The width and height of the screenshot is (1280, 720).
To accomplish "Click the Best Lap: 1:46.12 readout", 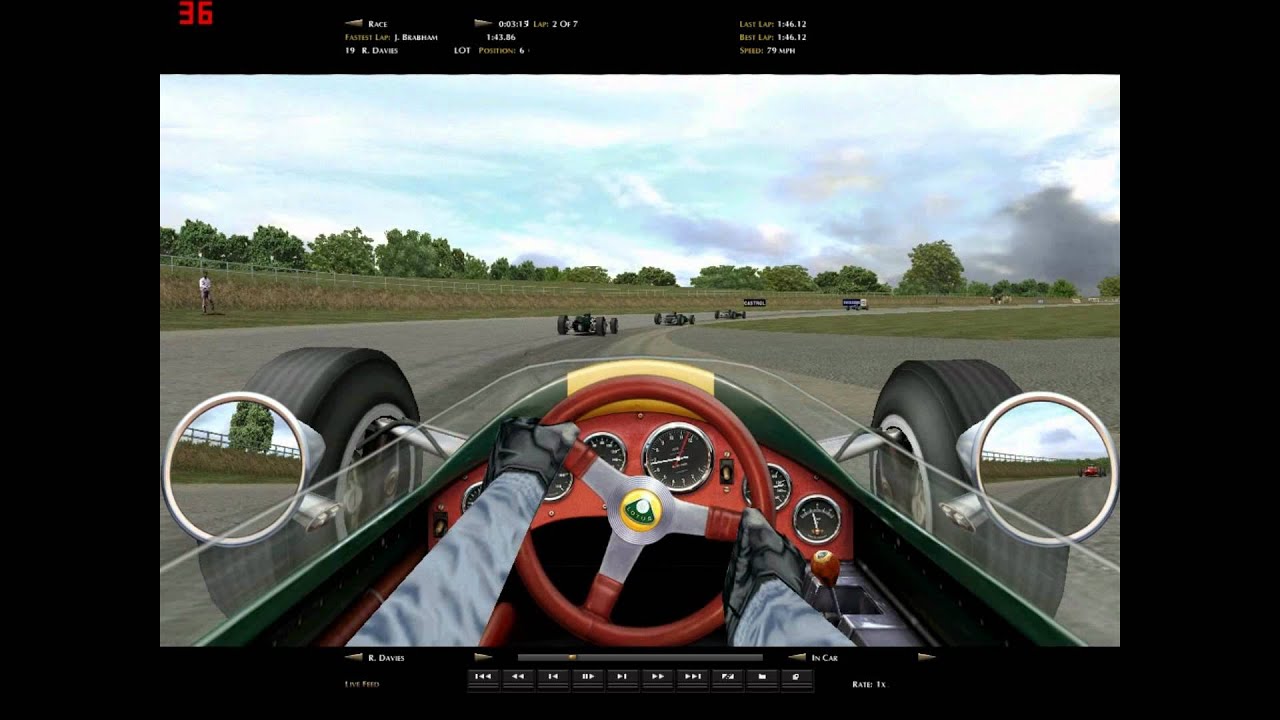I will click(x=773, y=37).
